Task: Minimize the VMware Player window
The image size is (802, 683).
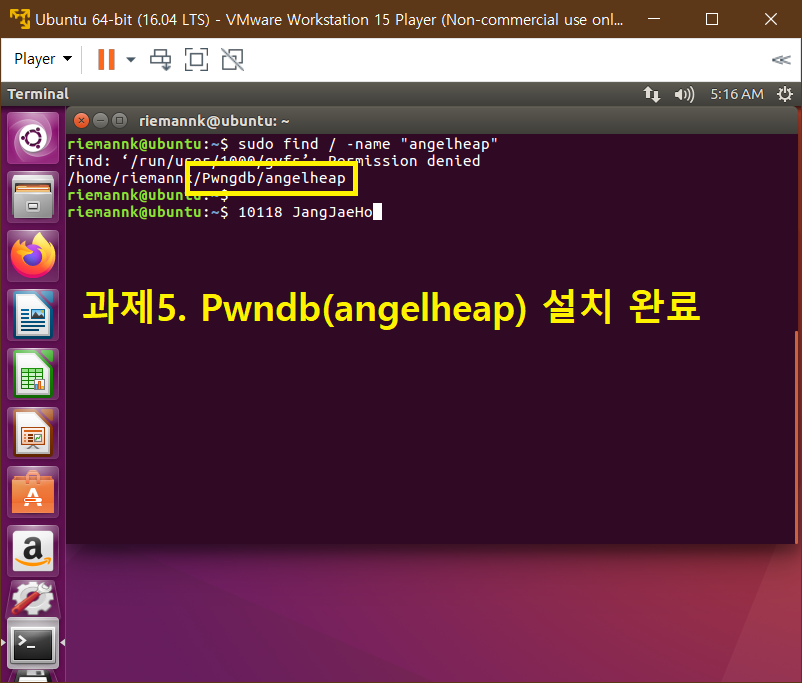Action: [653, 19]
